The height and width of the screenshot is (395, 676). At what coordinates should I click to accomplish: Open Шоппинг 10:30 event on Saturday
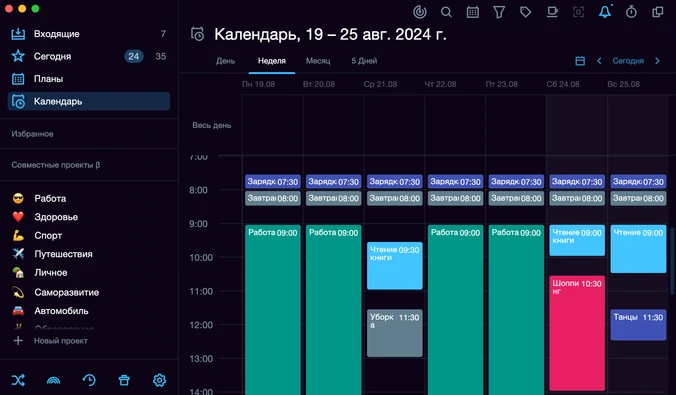[x=577, y=333]
